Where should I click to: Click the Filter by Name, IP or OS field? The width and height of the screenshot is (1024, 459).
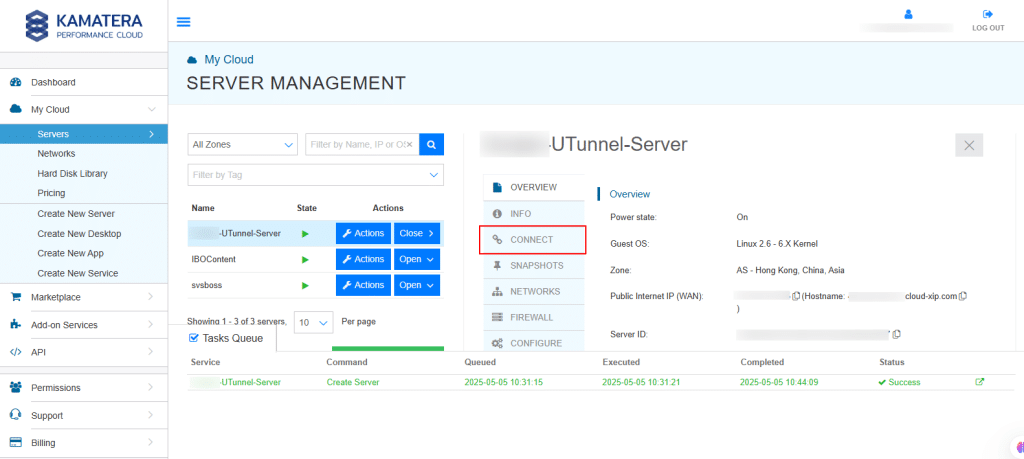362,144
